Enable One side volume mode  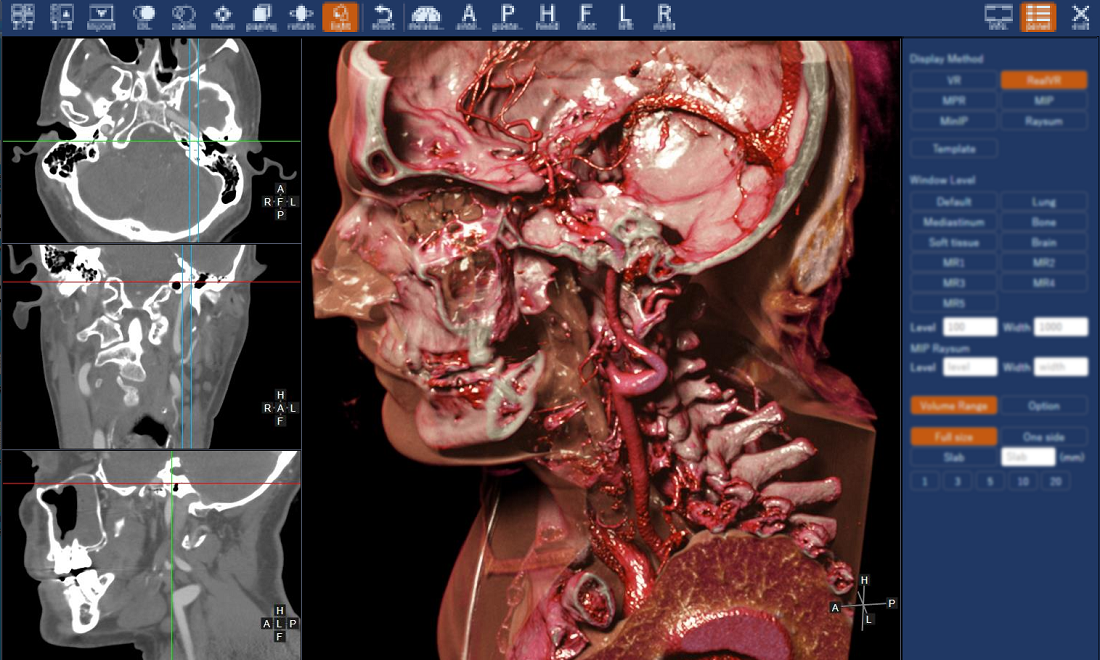[1043, 437]
